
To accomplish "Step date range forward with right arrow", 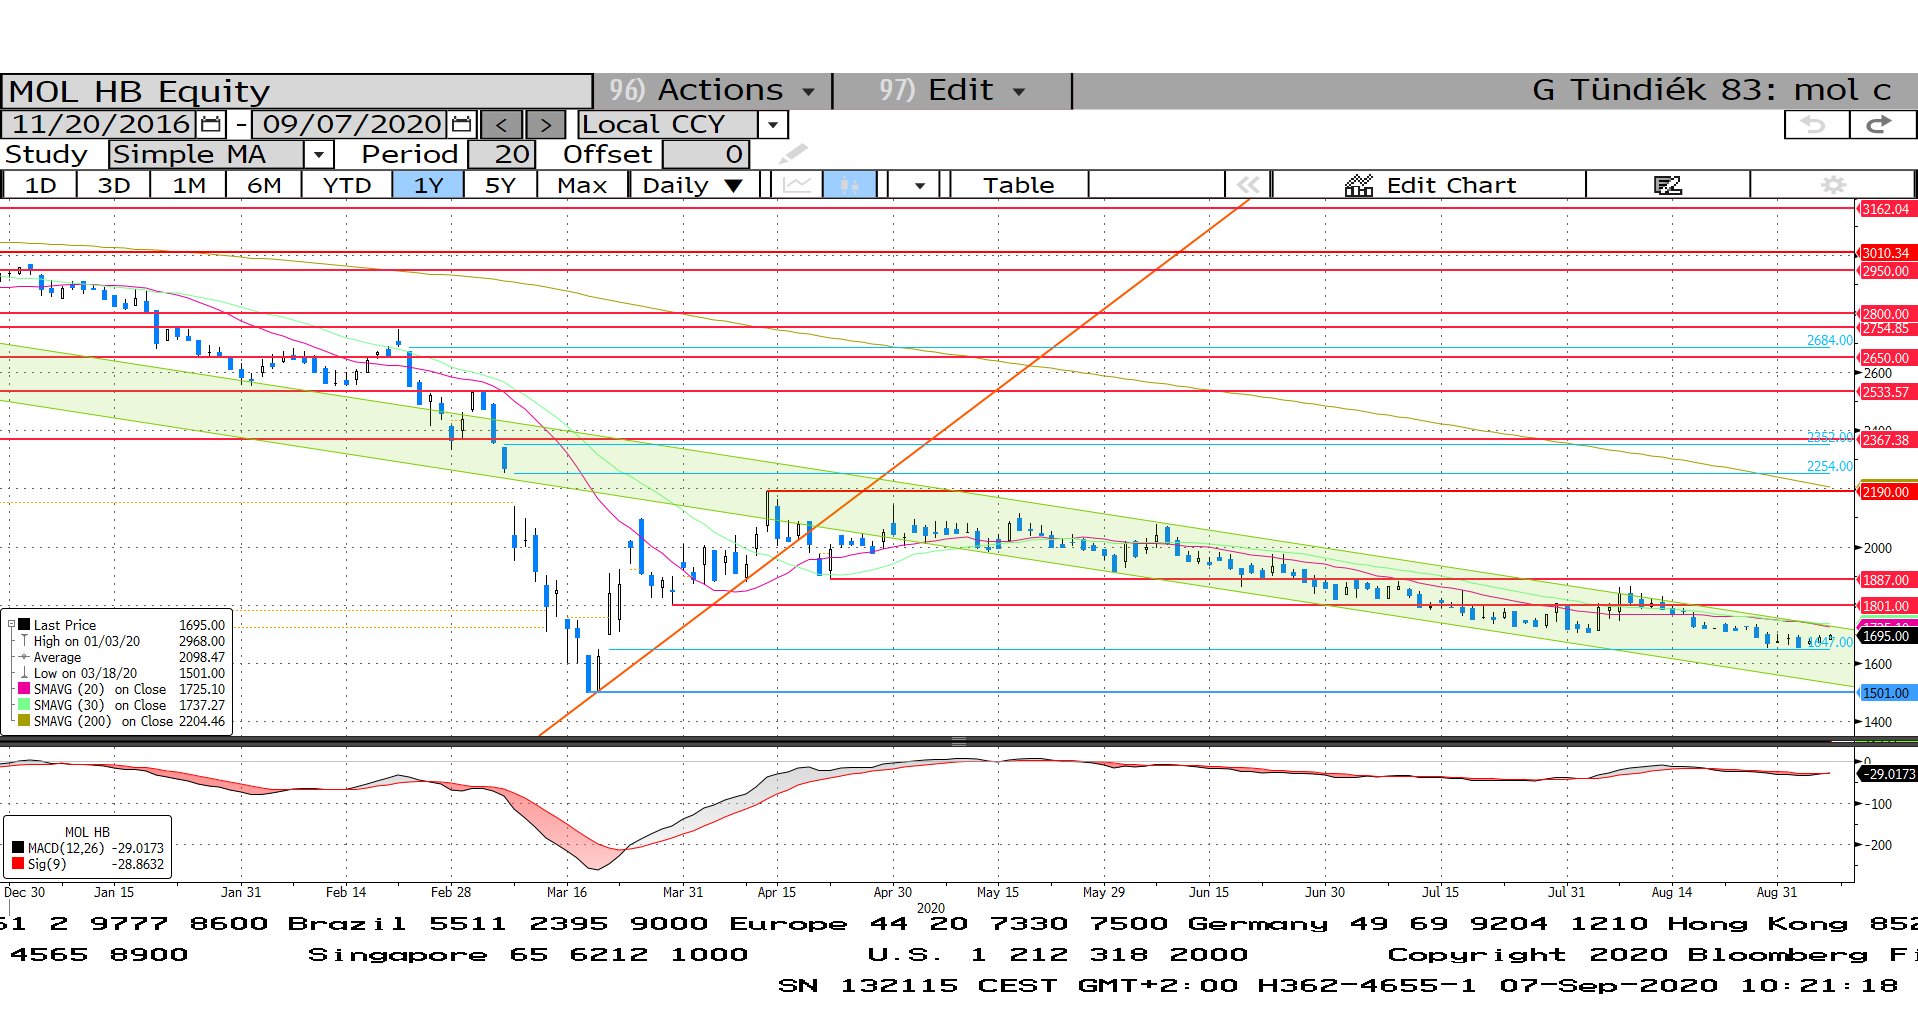I will point(545,124).
